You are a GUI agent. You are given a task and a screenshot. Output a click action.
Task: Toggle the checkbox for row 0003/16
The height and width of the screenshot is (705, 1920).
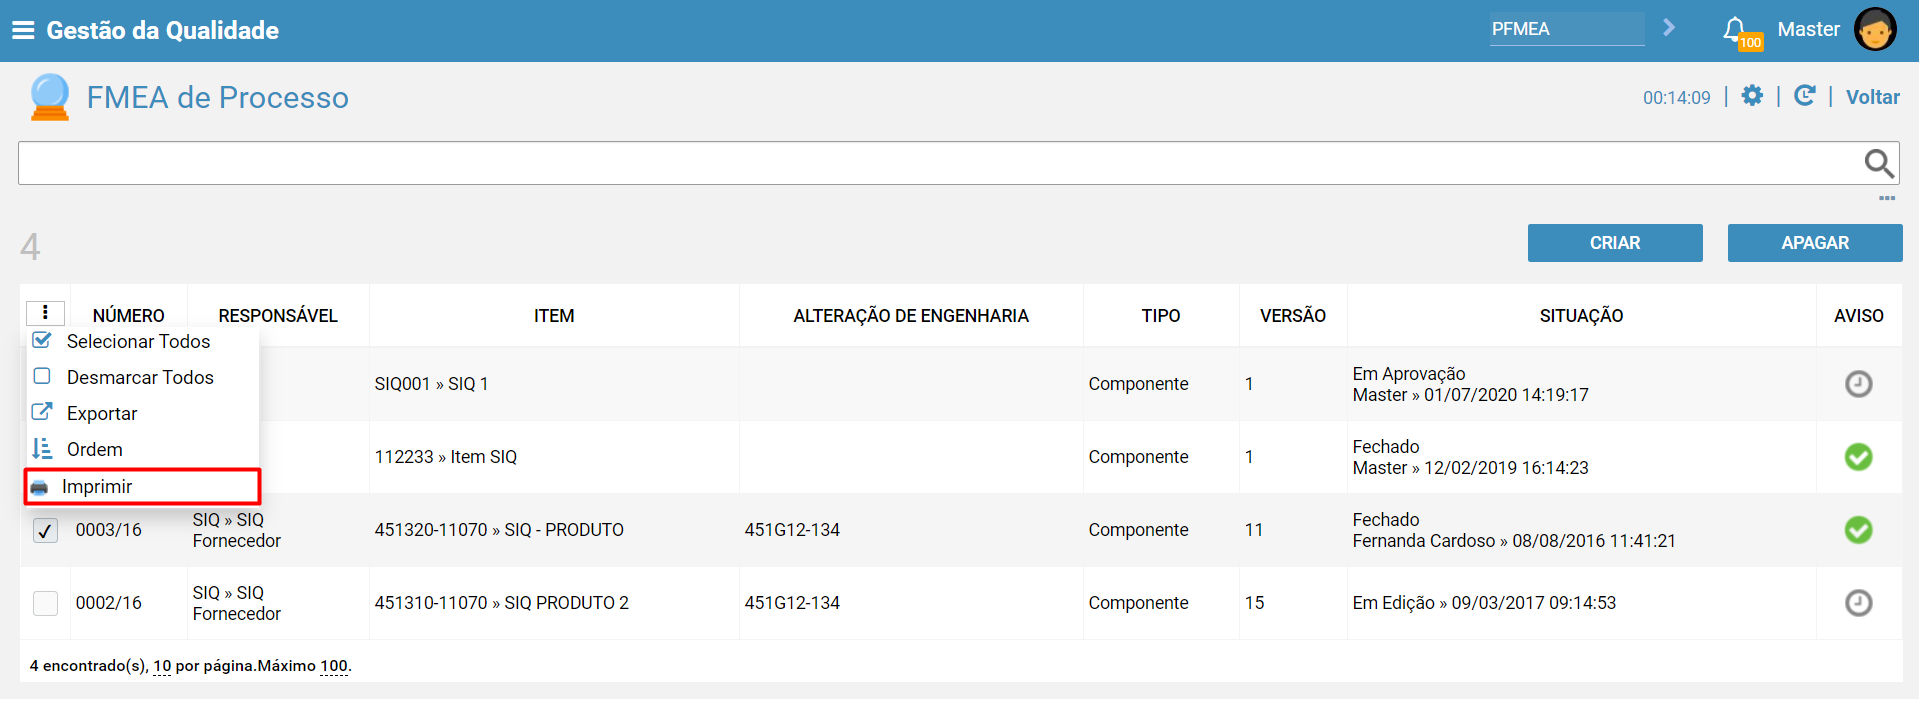pyautogui.click(x=45, y=530)
